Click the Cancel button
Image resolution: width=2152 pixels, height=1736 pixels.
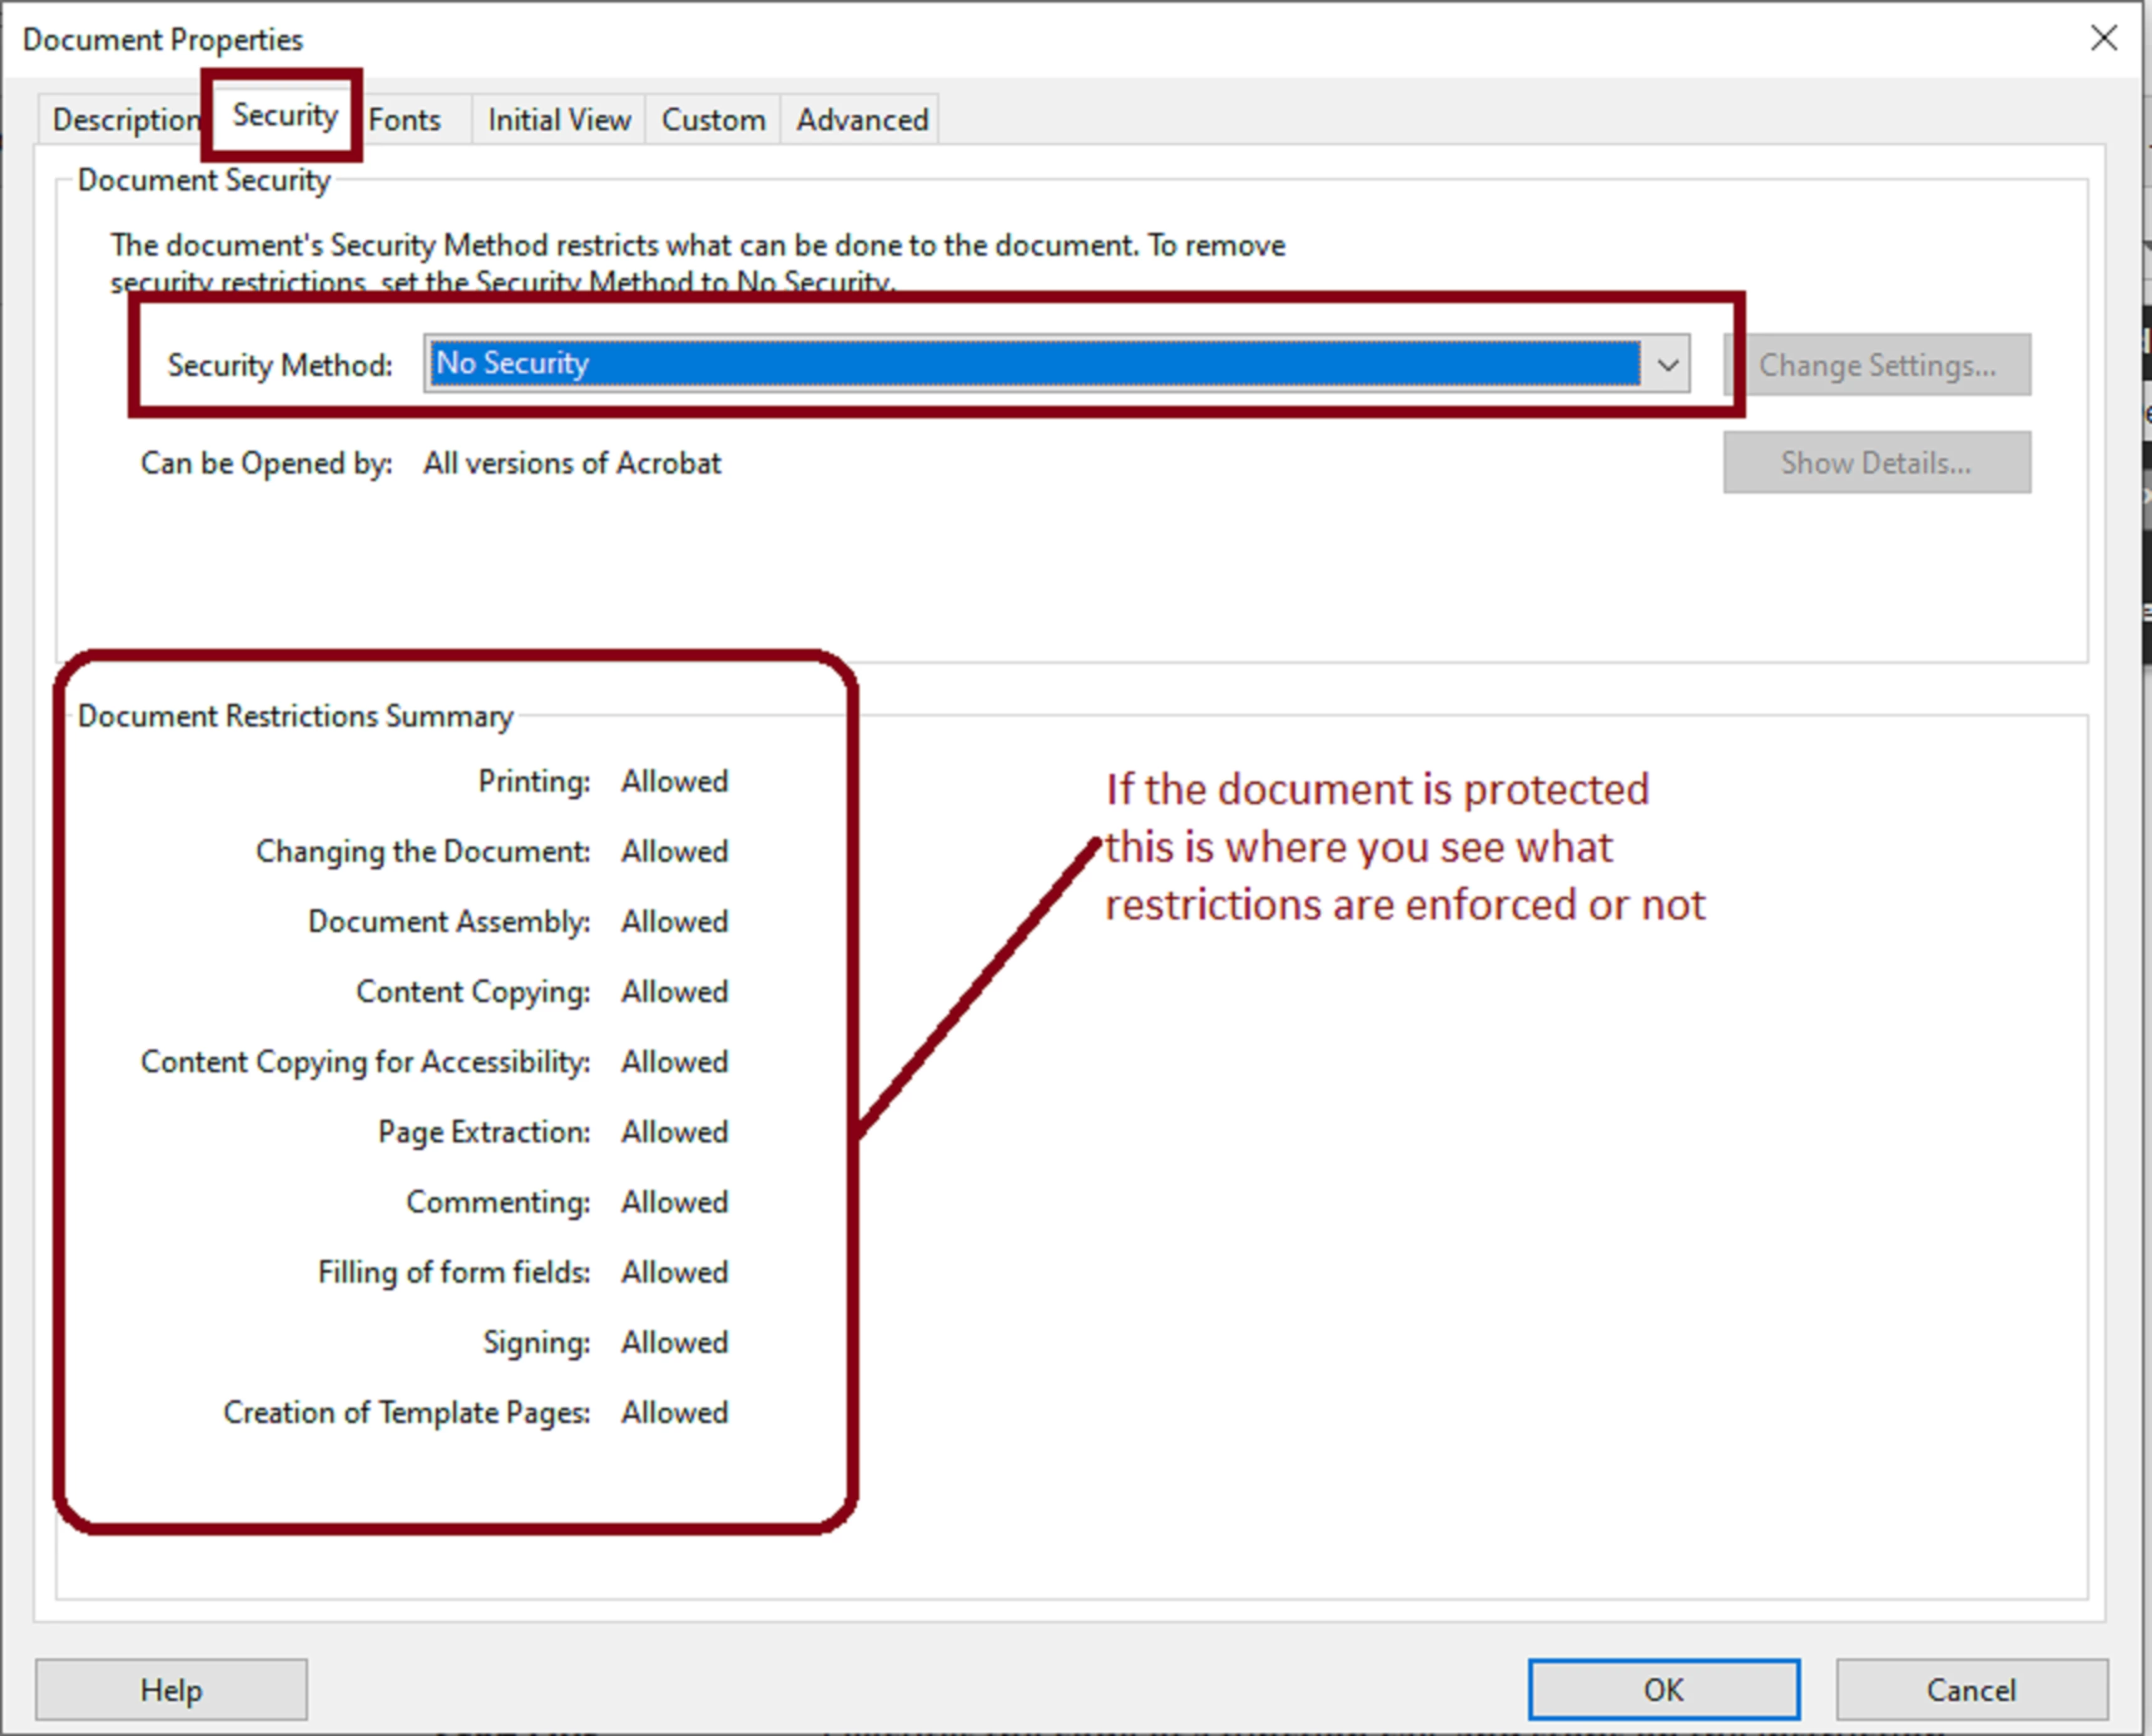1970,1689
